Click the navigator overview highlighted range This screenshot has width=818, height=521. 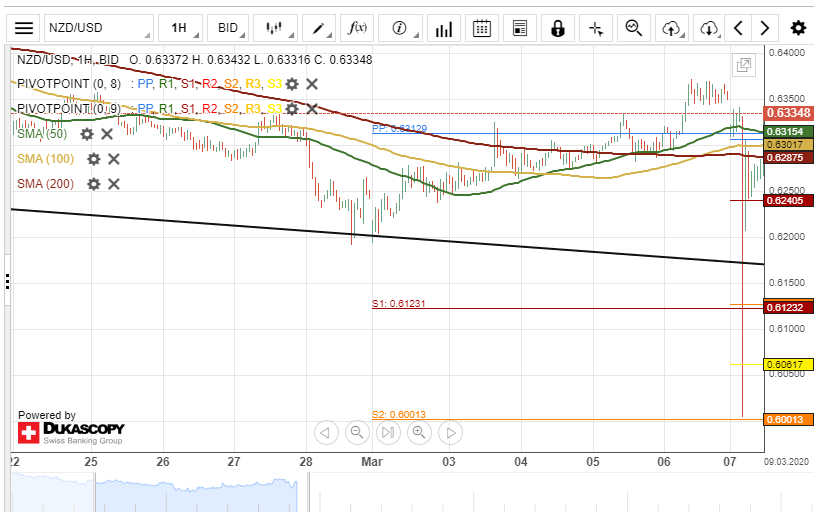[x=197, y=493]
